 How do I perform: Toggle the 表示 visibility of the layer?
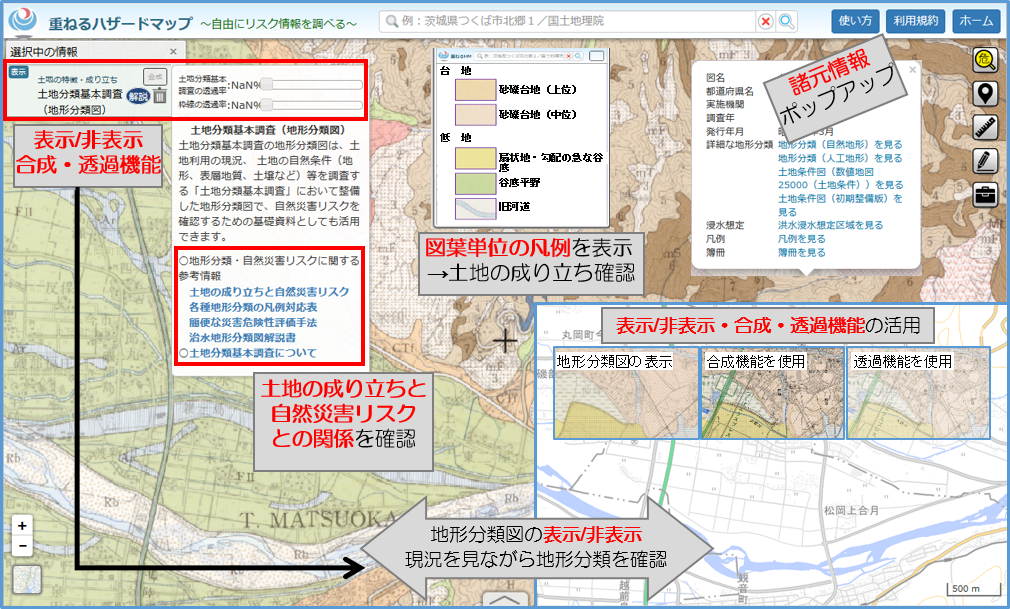point(18,72)
